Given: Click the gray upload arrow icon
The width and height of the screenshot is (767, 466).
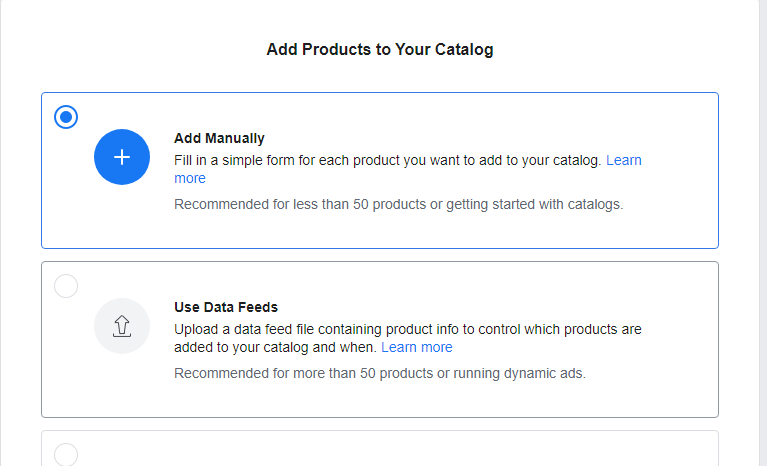Looking at the screenshot, I should click(x=122, y=326).
